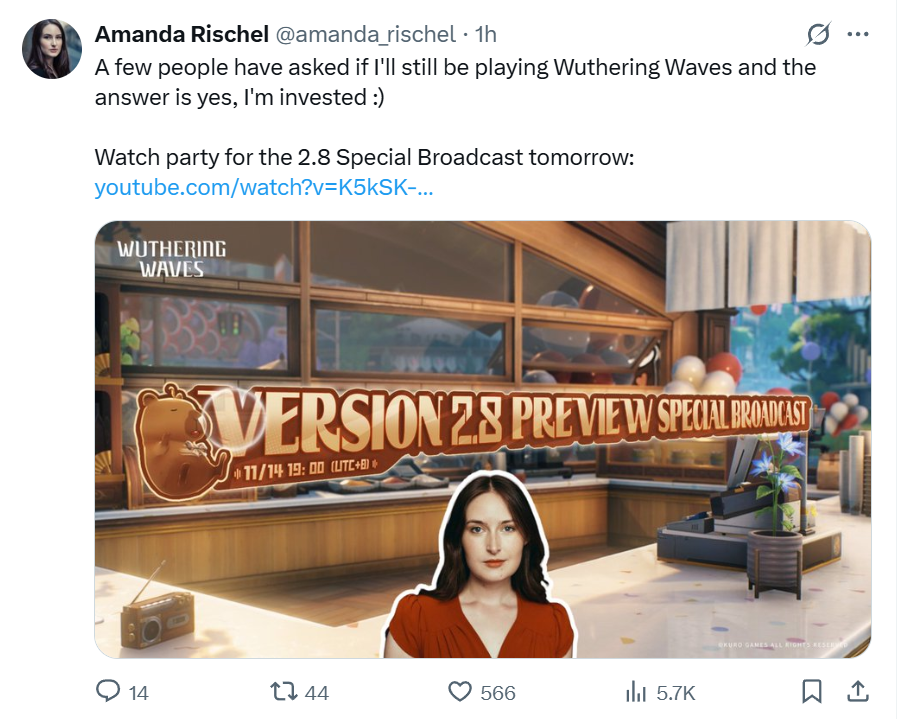Like the post with the heart icon
Screen dimensions: 903x719
[460, 691]
